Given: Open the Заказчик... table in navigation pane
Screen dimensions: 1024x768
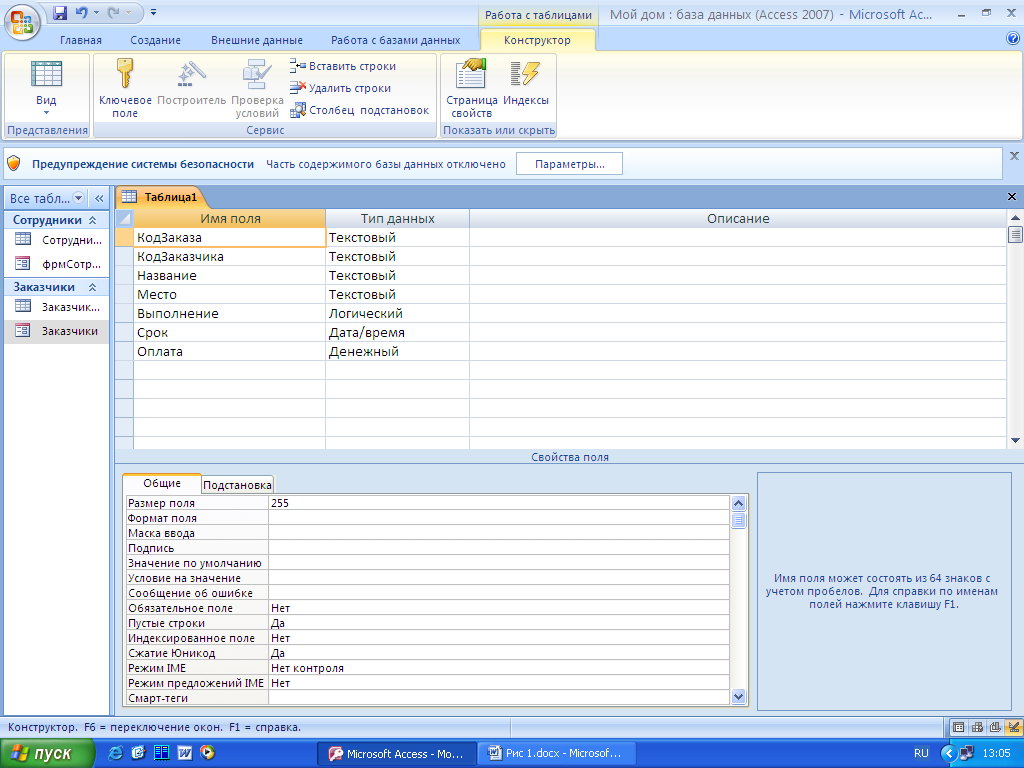Looking at the screenshot, I should click(57, 306).
